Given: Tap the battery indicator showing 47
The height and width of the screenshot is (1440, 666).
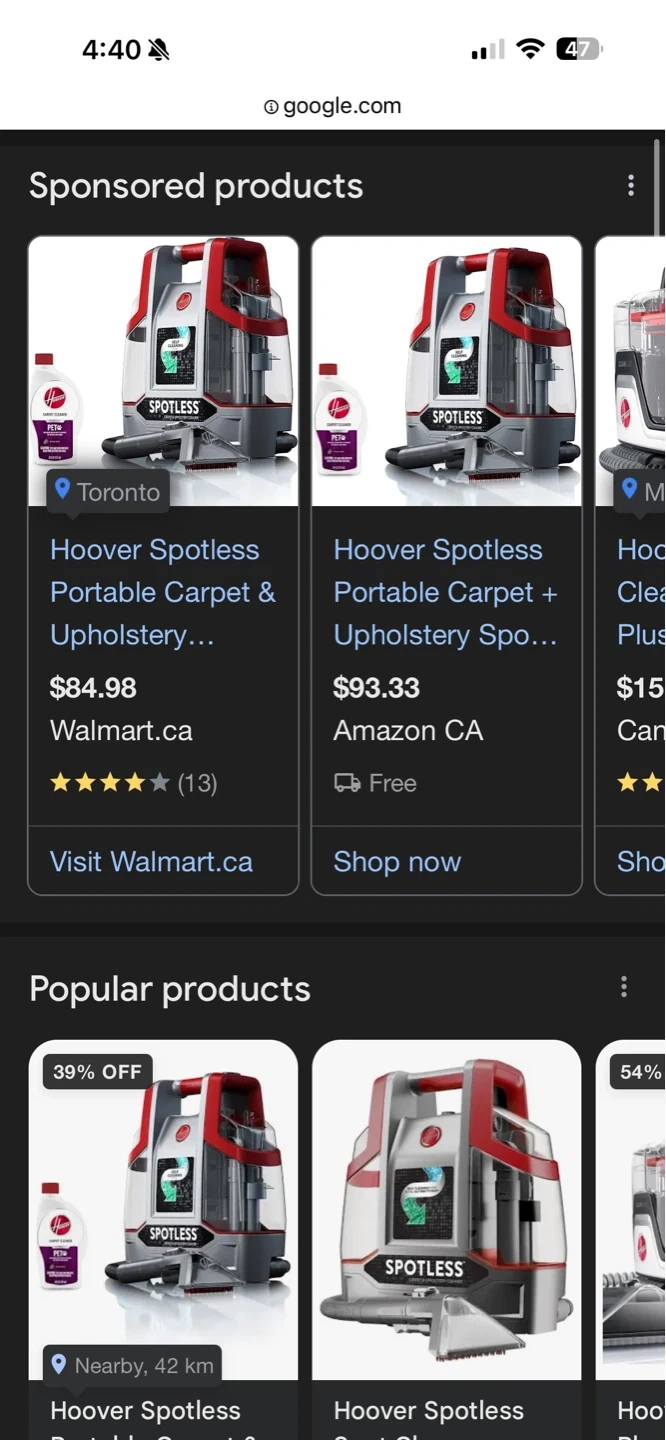Looking at the screenshot, I should [579, 49].
